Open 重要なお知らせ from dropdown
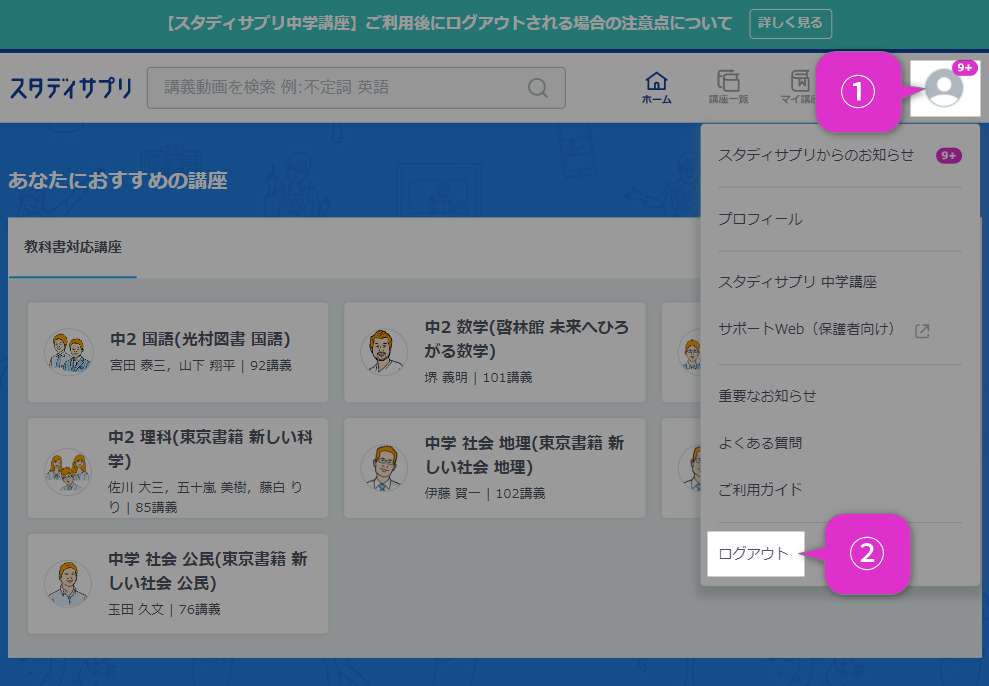989x686 pixels. [767, 396]
